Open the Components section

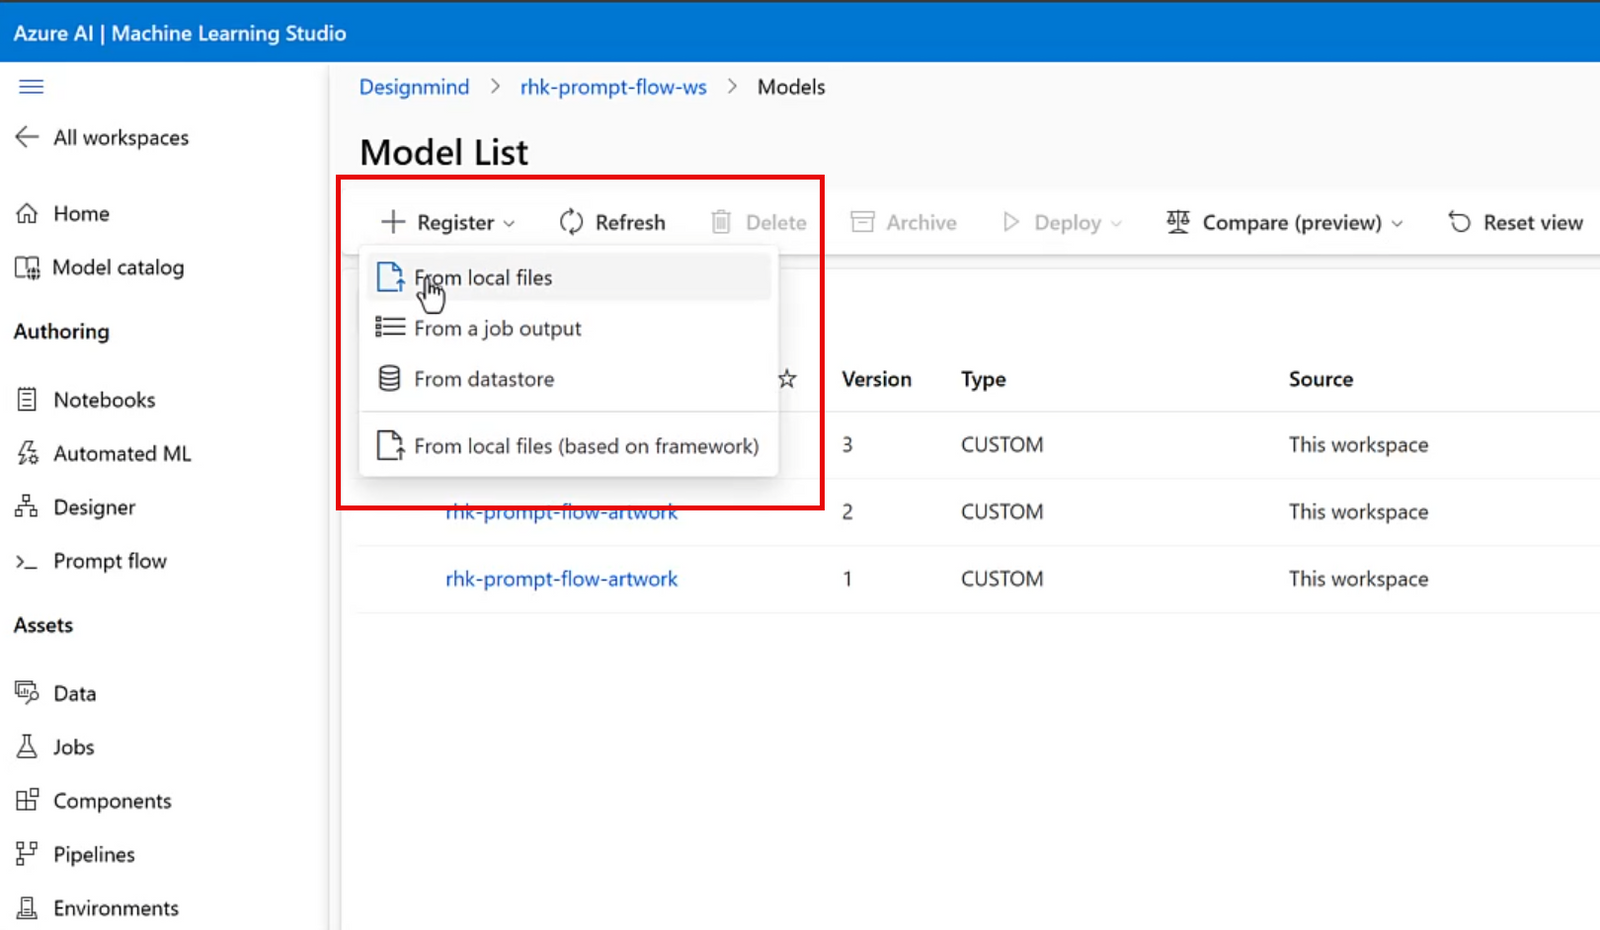[112, 800]
